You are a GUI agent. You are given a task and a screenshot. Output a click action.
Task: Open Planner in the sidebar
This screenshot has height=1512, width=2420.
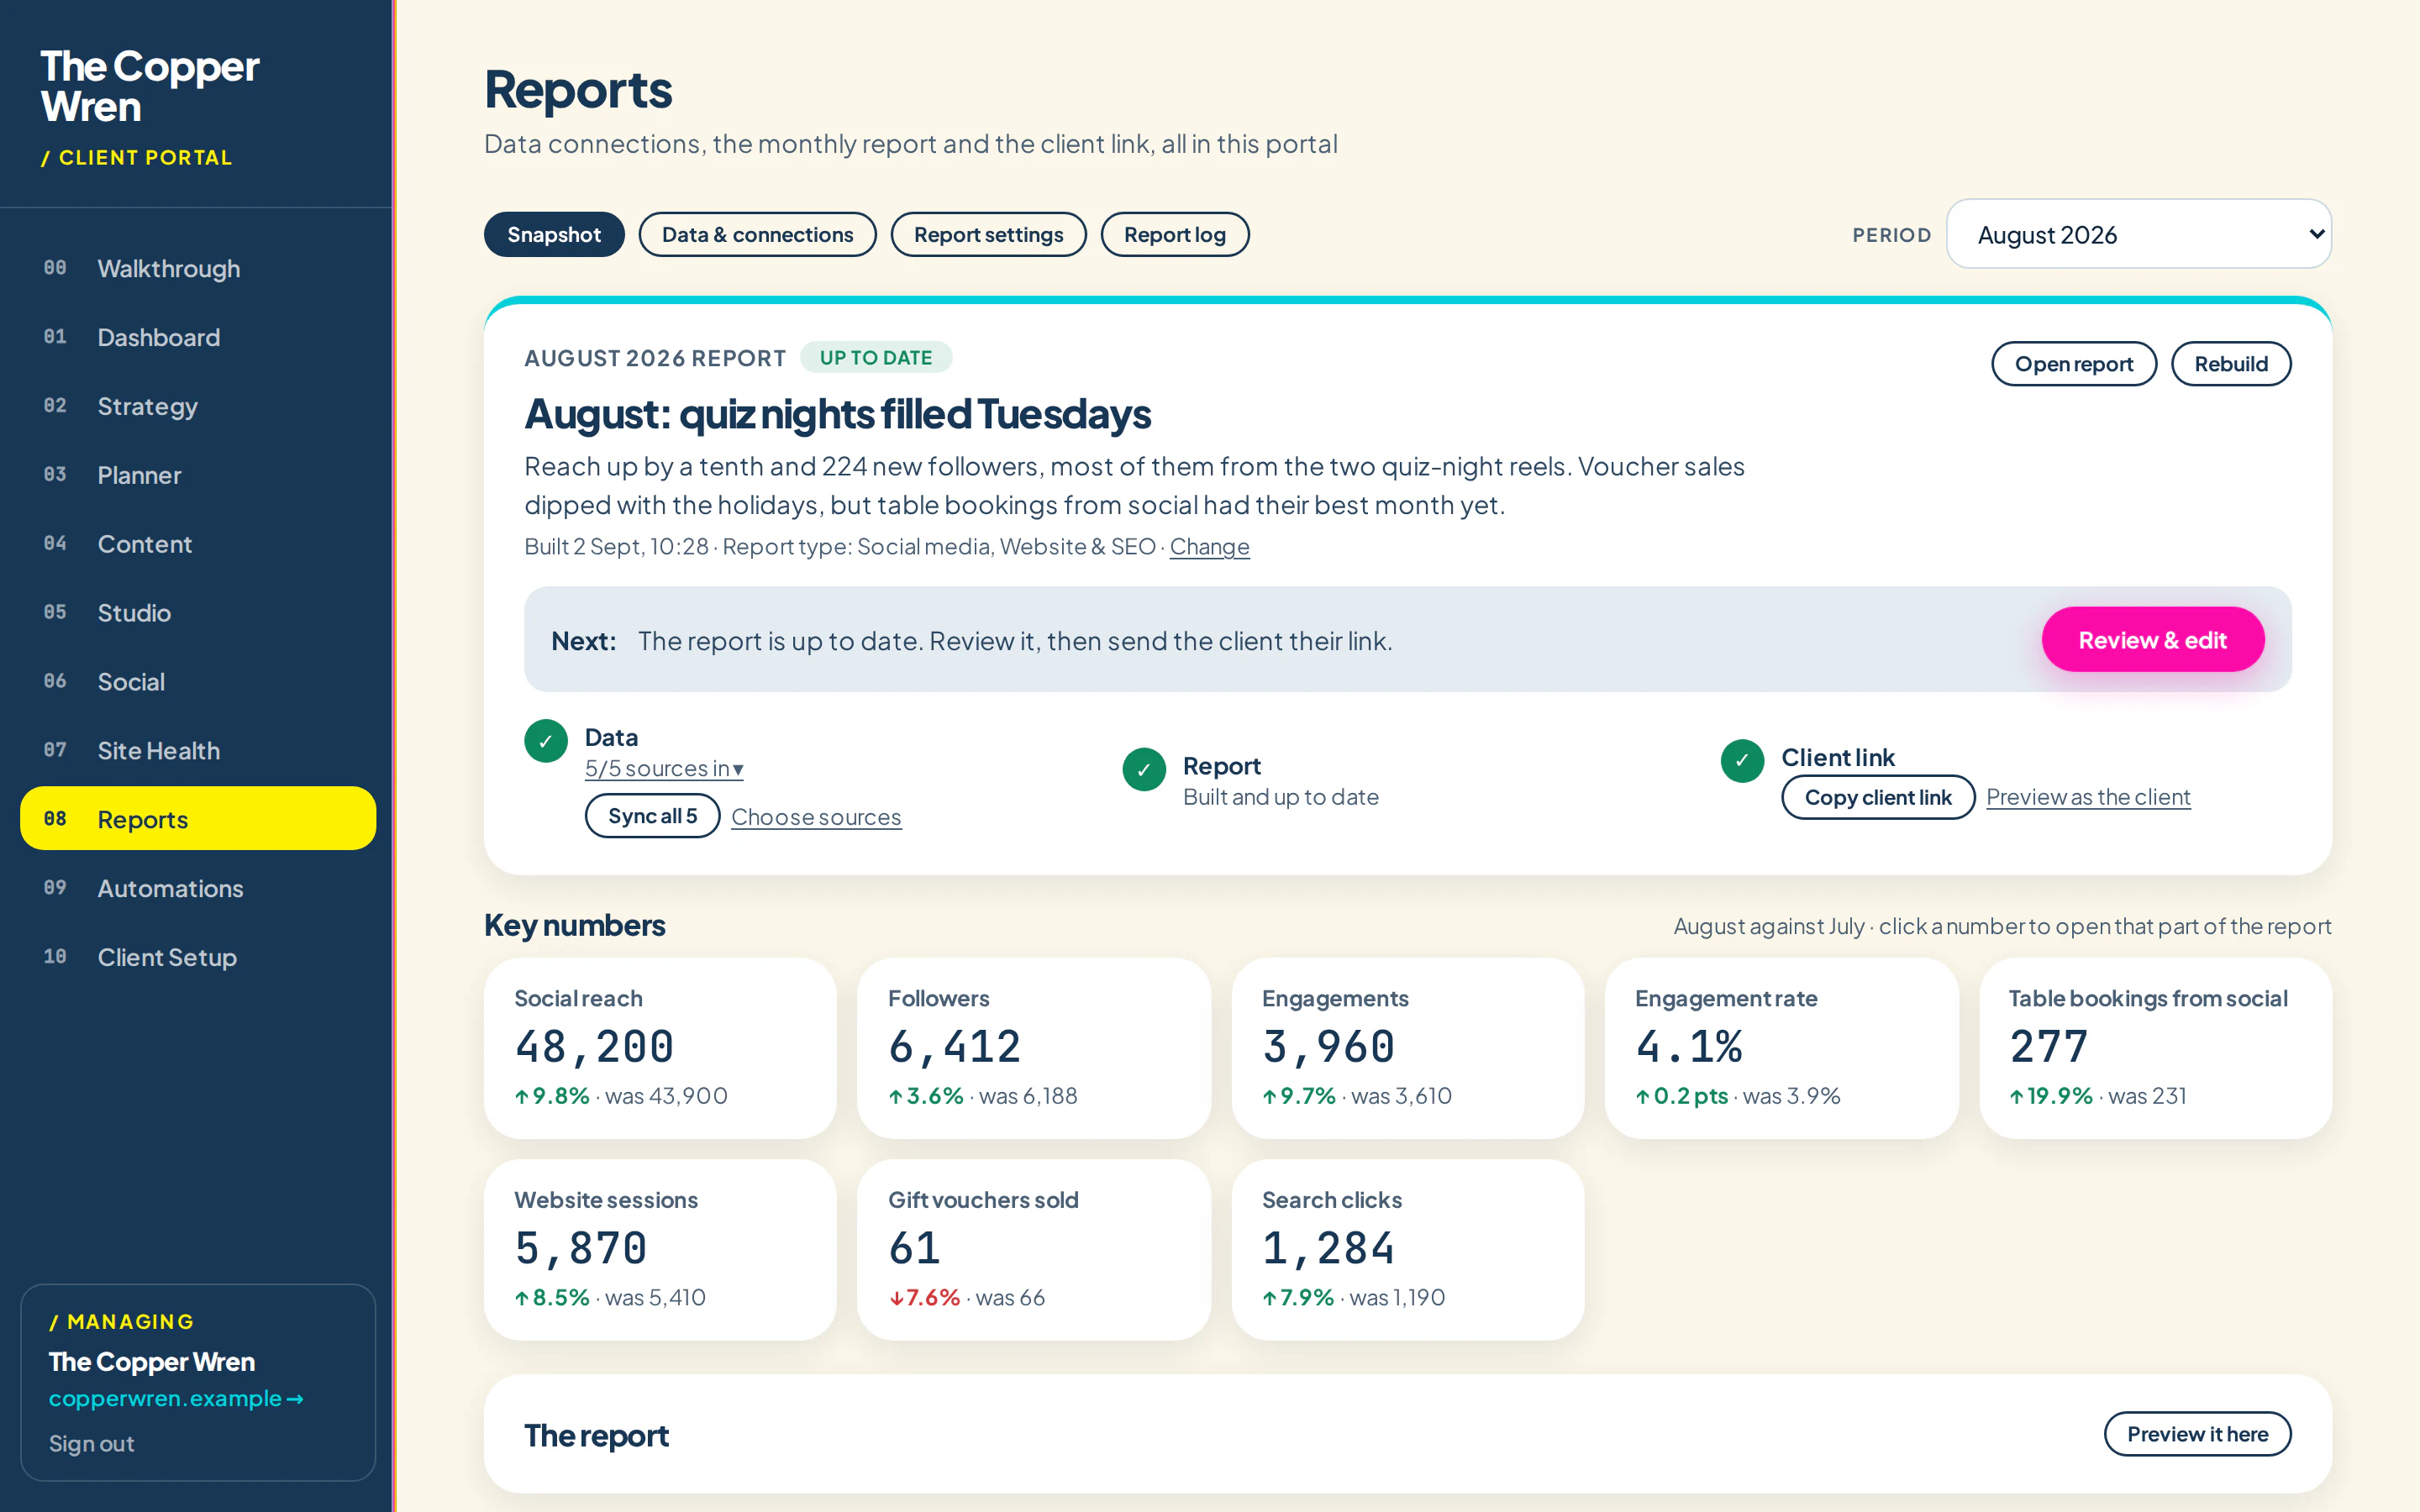point(198,475)
